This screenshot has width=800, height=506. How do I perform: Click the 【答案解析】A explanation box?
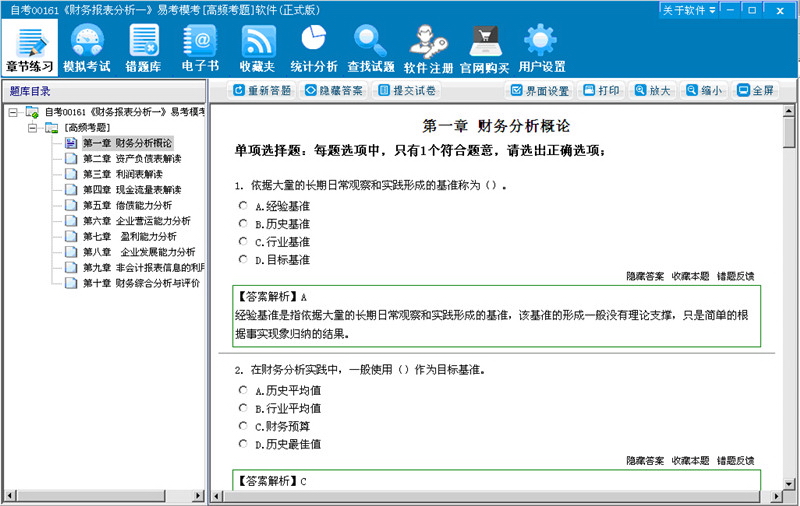(496, 316)
